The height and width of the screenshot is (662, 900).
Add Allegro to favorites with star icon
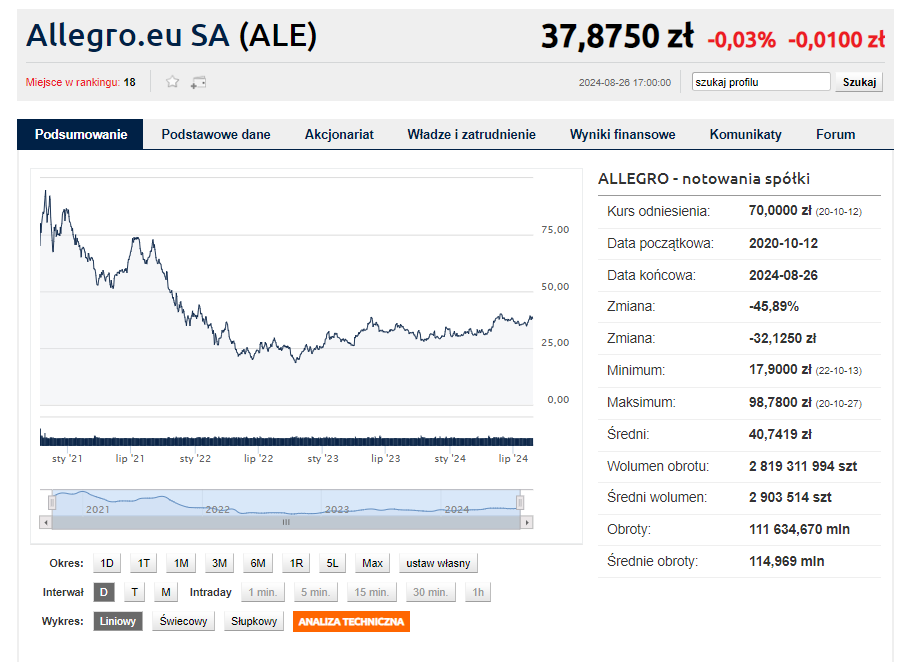(172, 82)
